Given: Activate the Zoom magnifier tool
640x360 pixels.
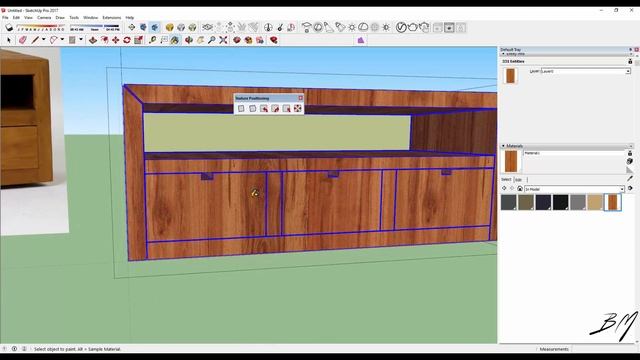Looking at the screenshot, I should pos(211,40).
